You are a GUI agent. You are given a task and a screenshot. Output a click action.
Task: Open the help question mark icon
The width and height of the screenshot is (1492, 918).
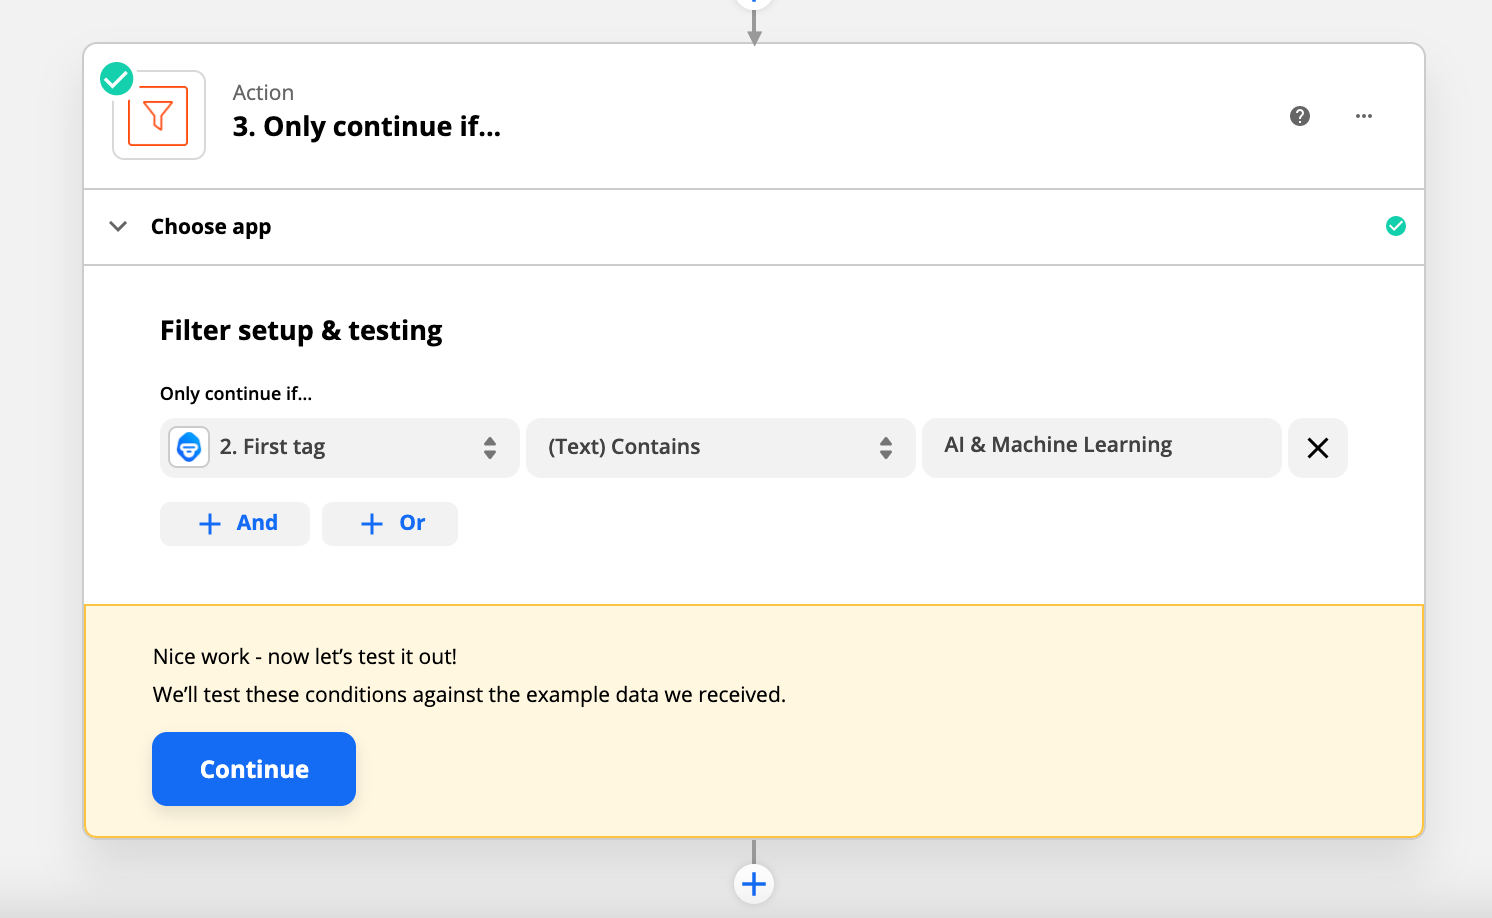click(x=1300, y=116)
